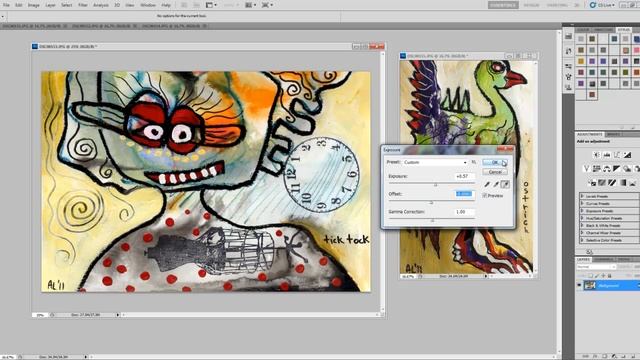Image resolution: width=640 pixels, height=360 pixels.
Task: Open the Image menu
Action: click(33, 5)
